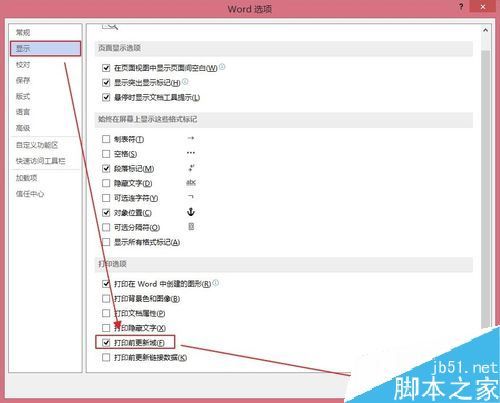This screenshot has height=403, width=500.
Task: Enable the 可选连字符 checkbox
Action: tap(106, 198)
